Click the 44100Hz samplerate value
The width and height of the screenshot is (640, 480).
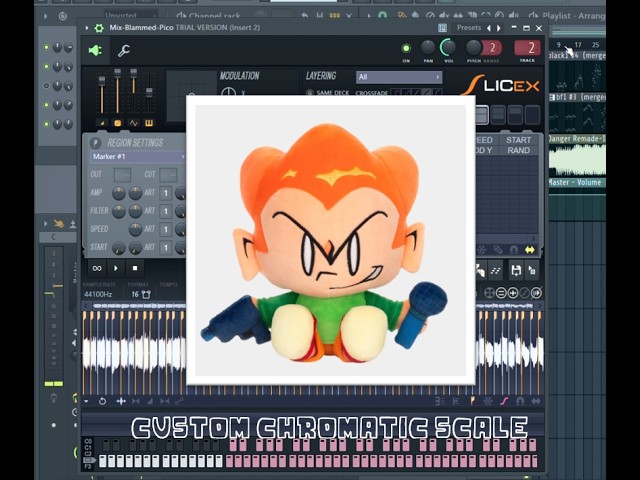(x=98, y=294)
